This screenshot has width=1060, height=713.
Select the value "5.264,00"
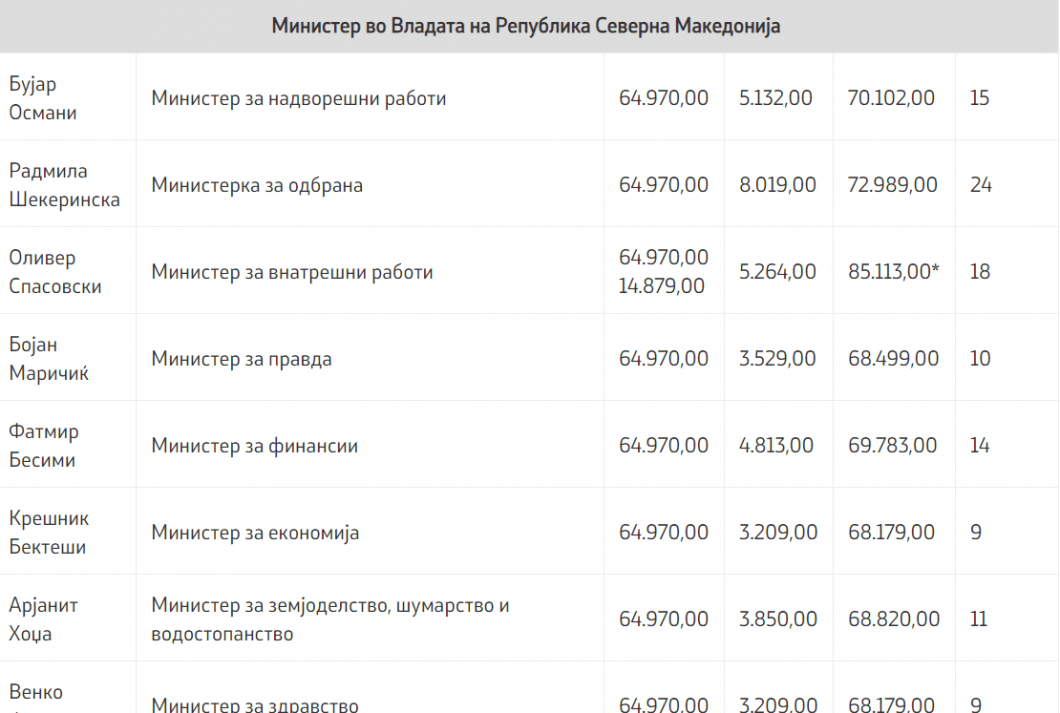point(777,272)
